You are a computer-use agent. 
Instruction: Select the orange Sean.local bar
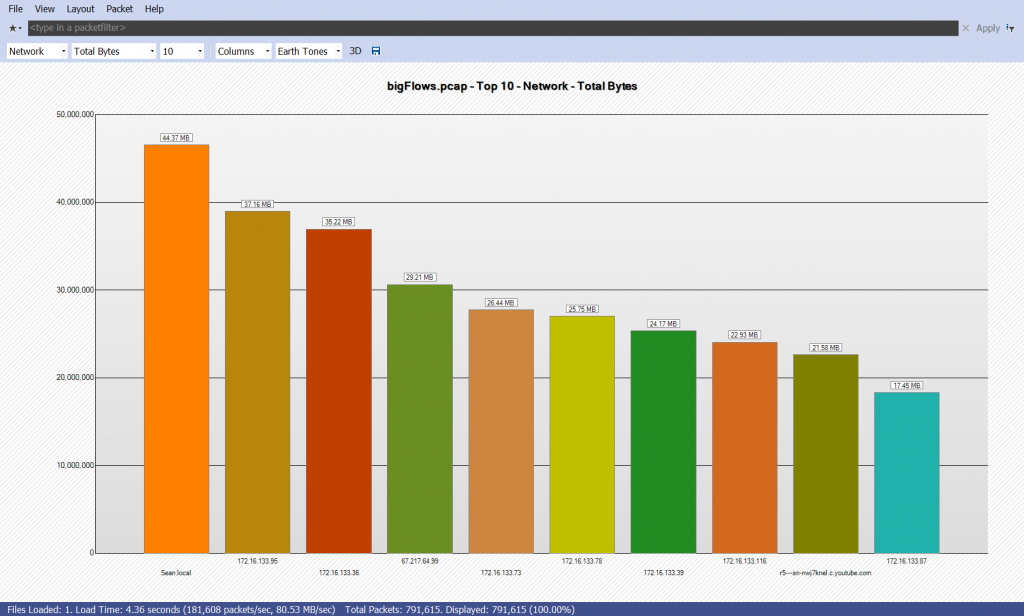pos(176,348)
